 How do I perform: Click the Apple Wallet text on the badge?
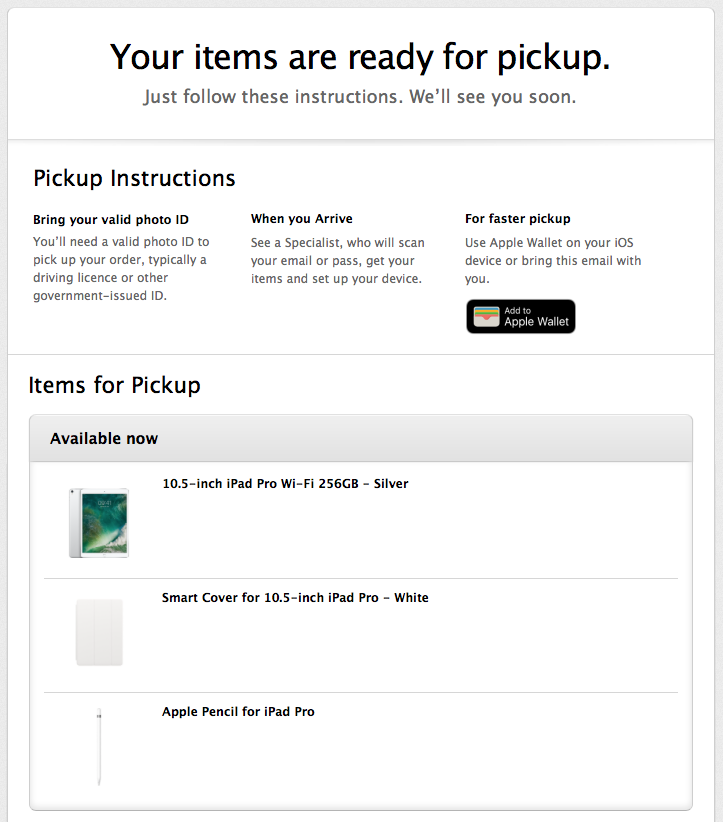(x=536, y=322)
